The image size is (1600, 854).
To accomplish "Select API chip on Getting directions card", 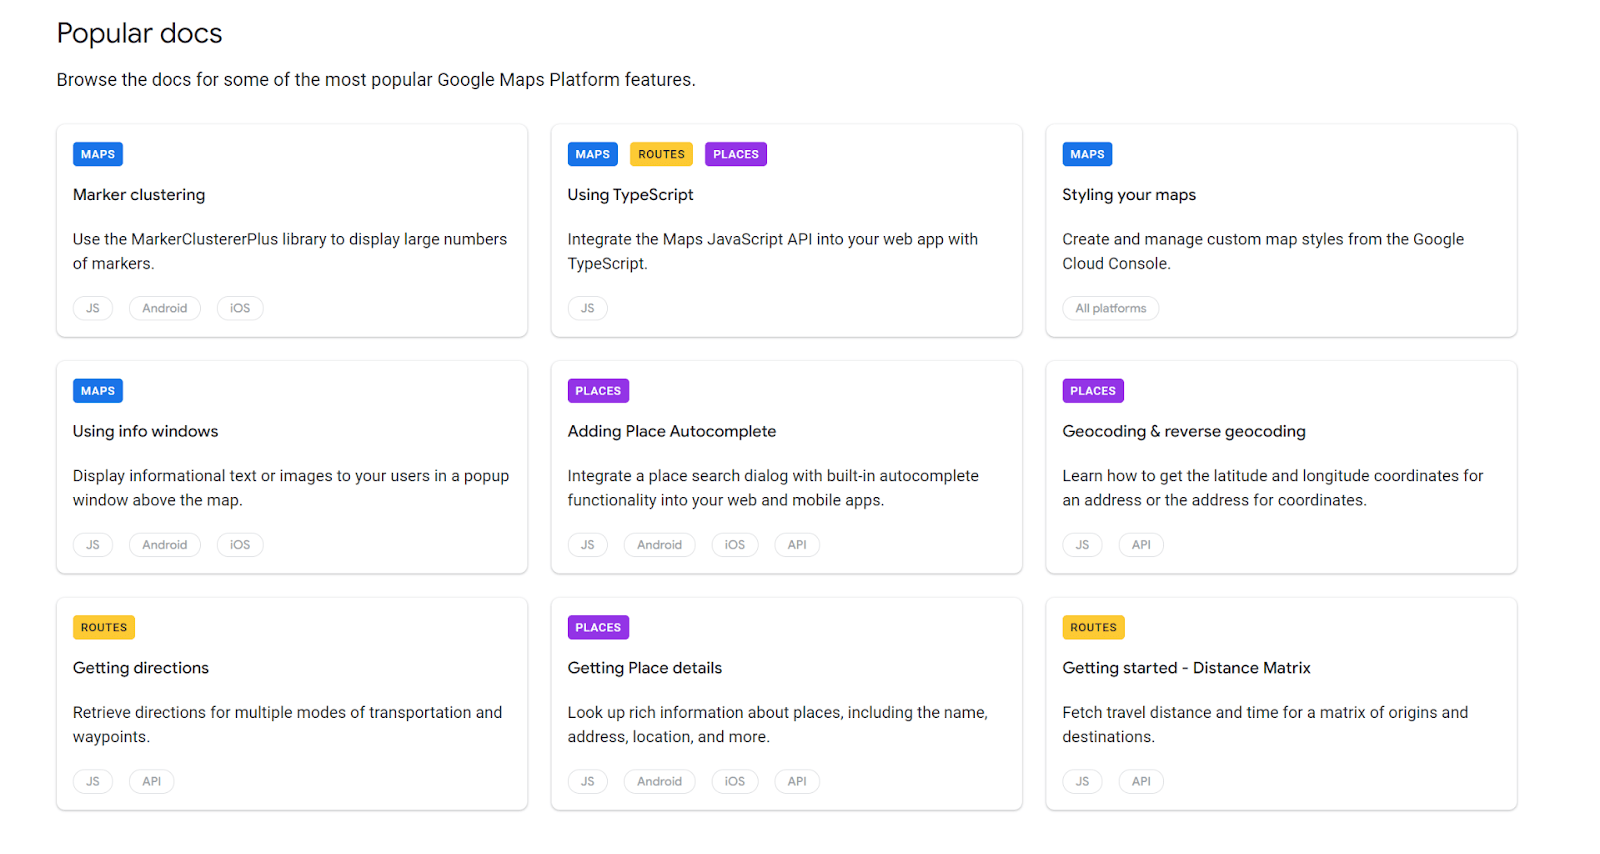I will (152, 781).
